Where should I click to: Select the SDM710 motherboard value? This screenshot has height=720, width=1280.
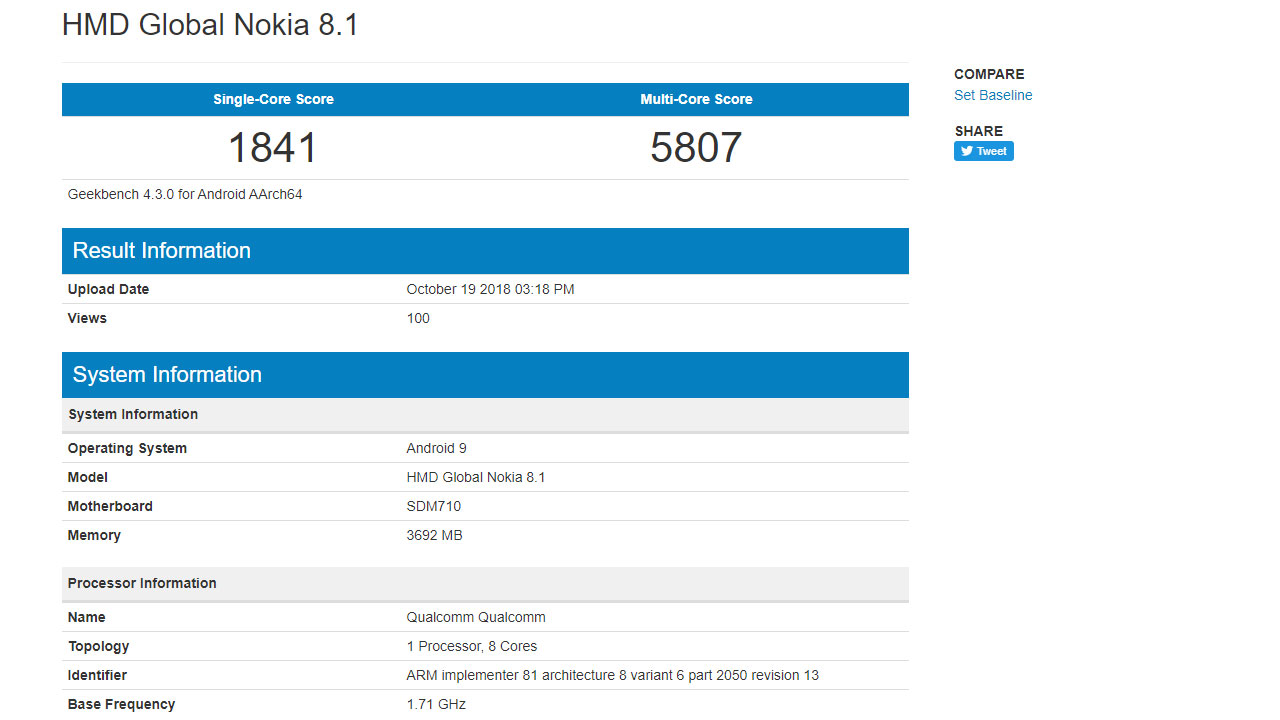pyautogui.click(x=434, y=506)
